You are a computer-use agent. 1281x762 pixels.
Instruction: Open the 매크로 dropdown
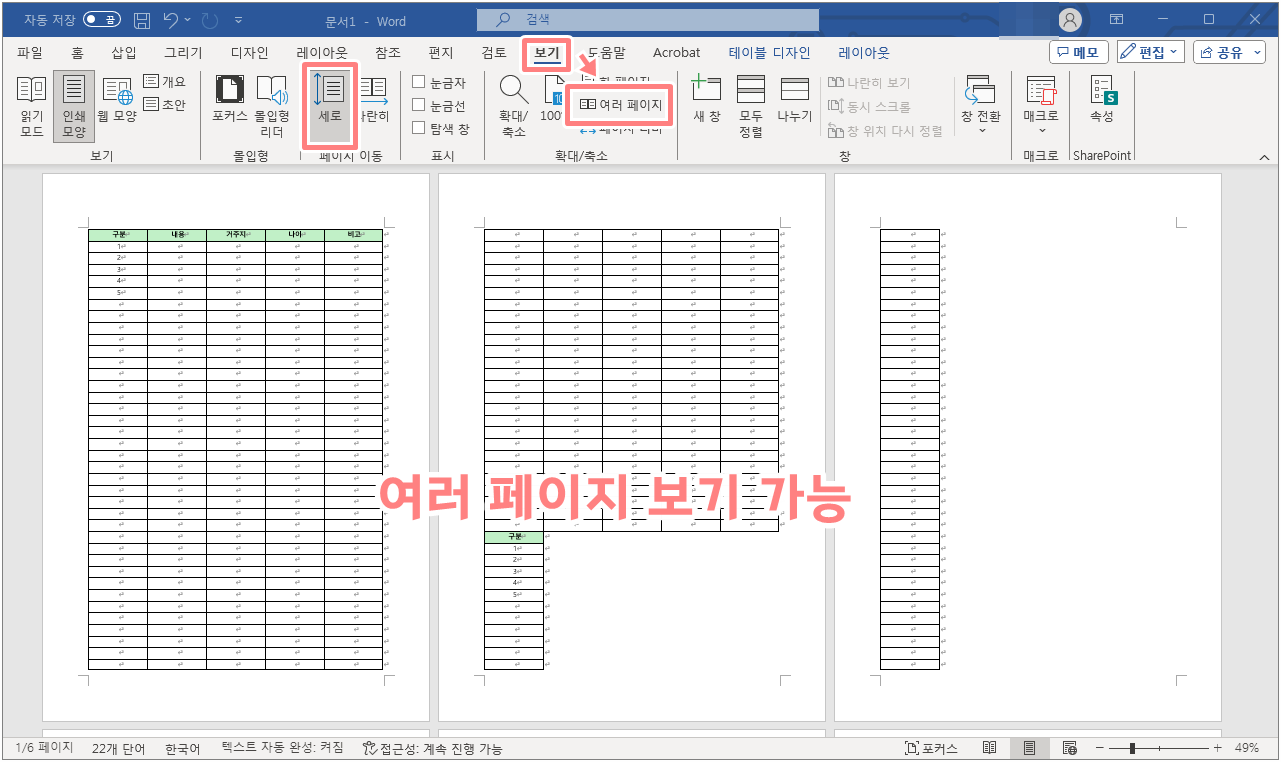[1041, 106]
